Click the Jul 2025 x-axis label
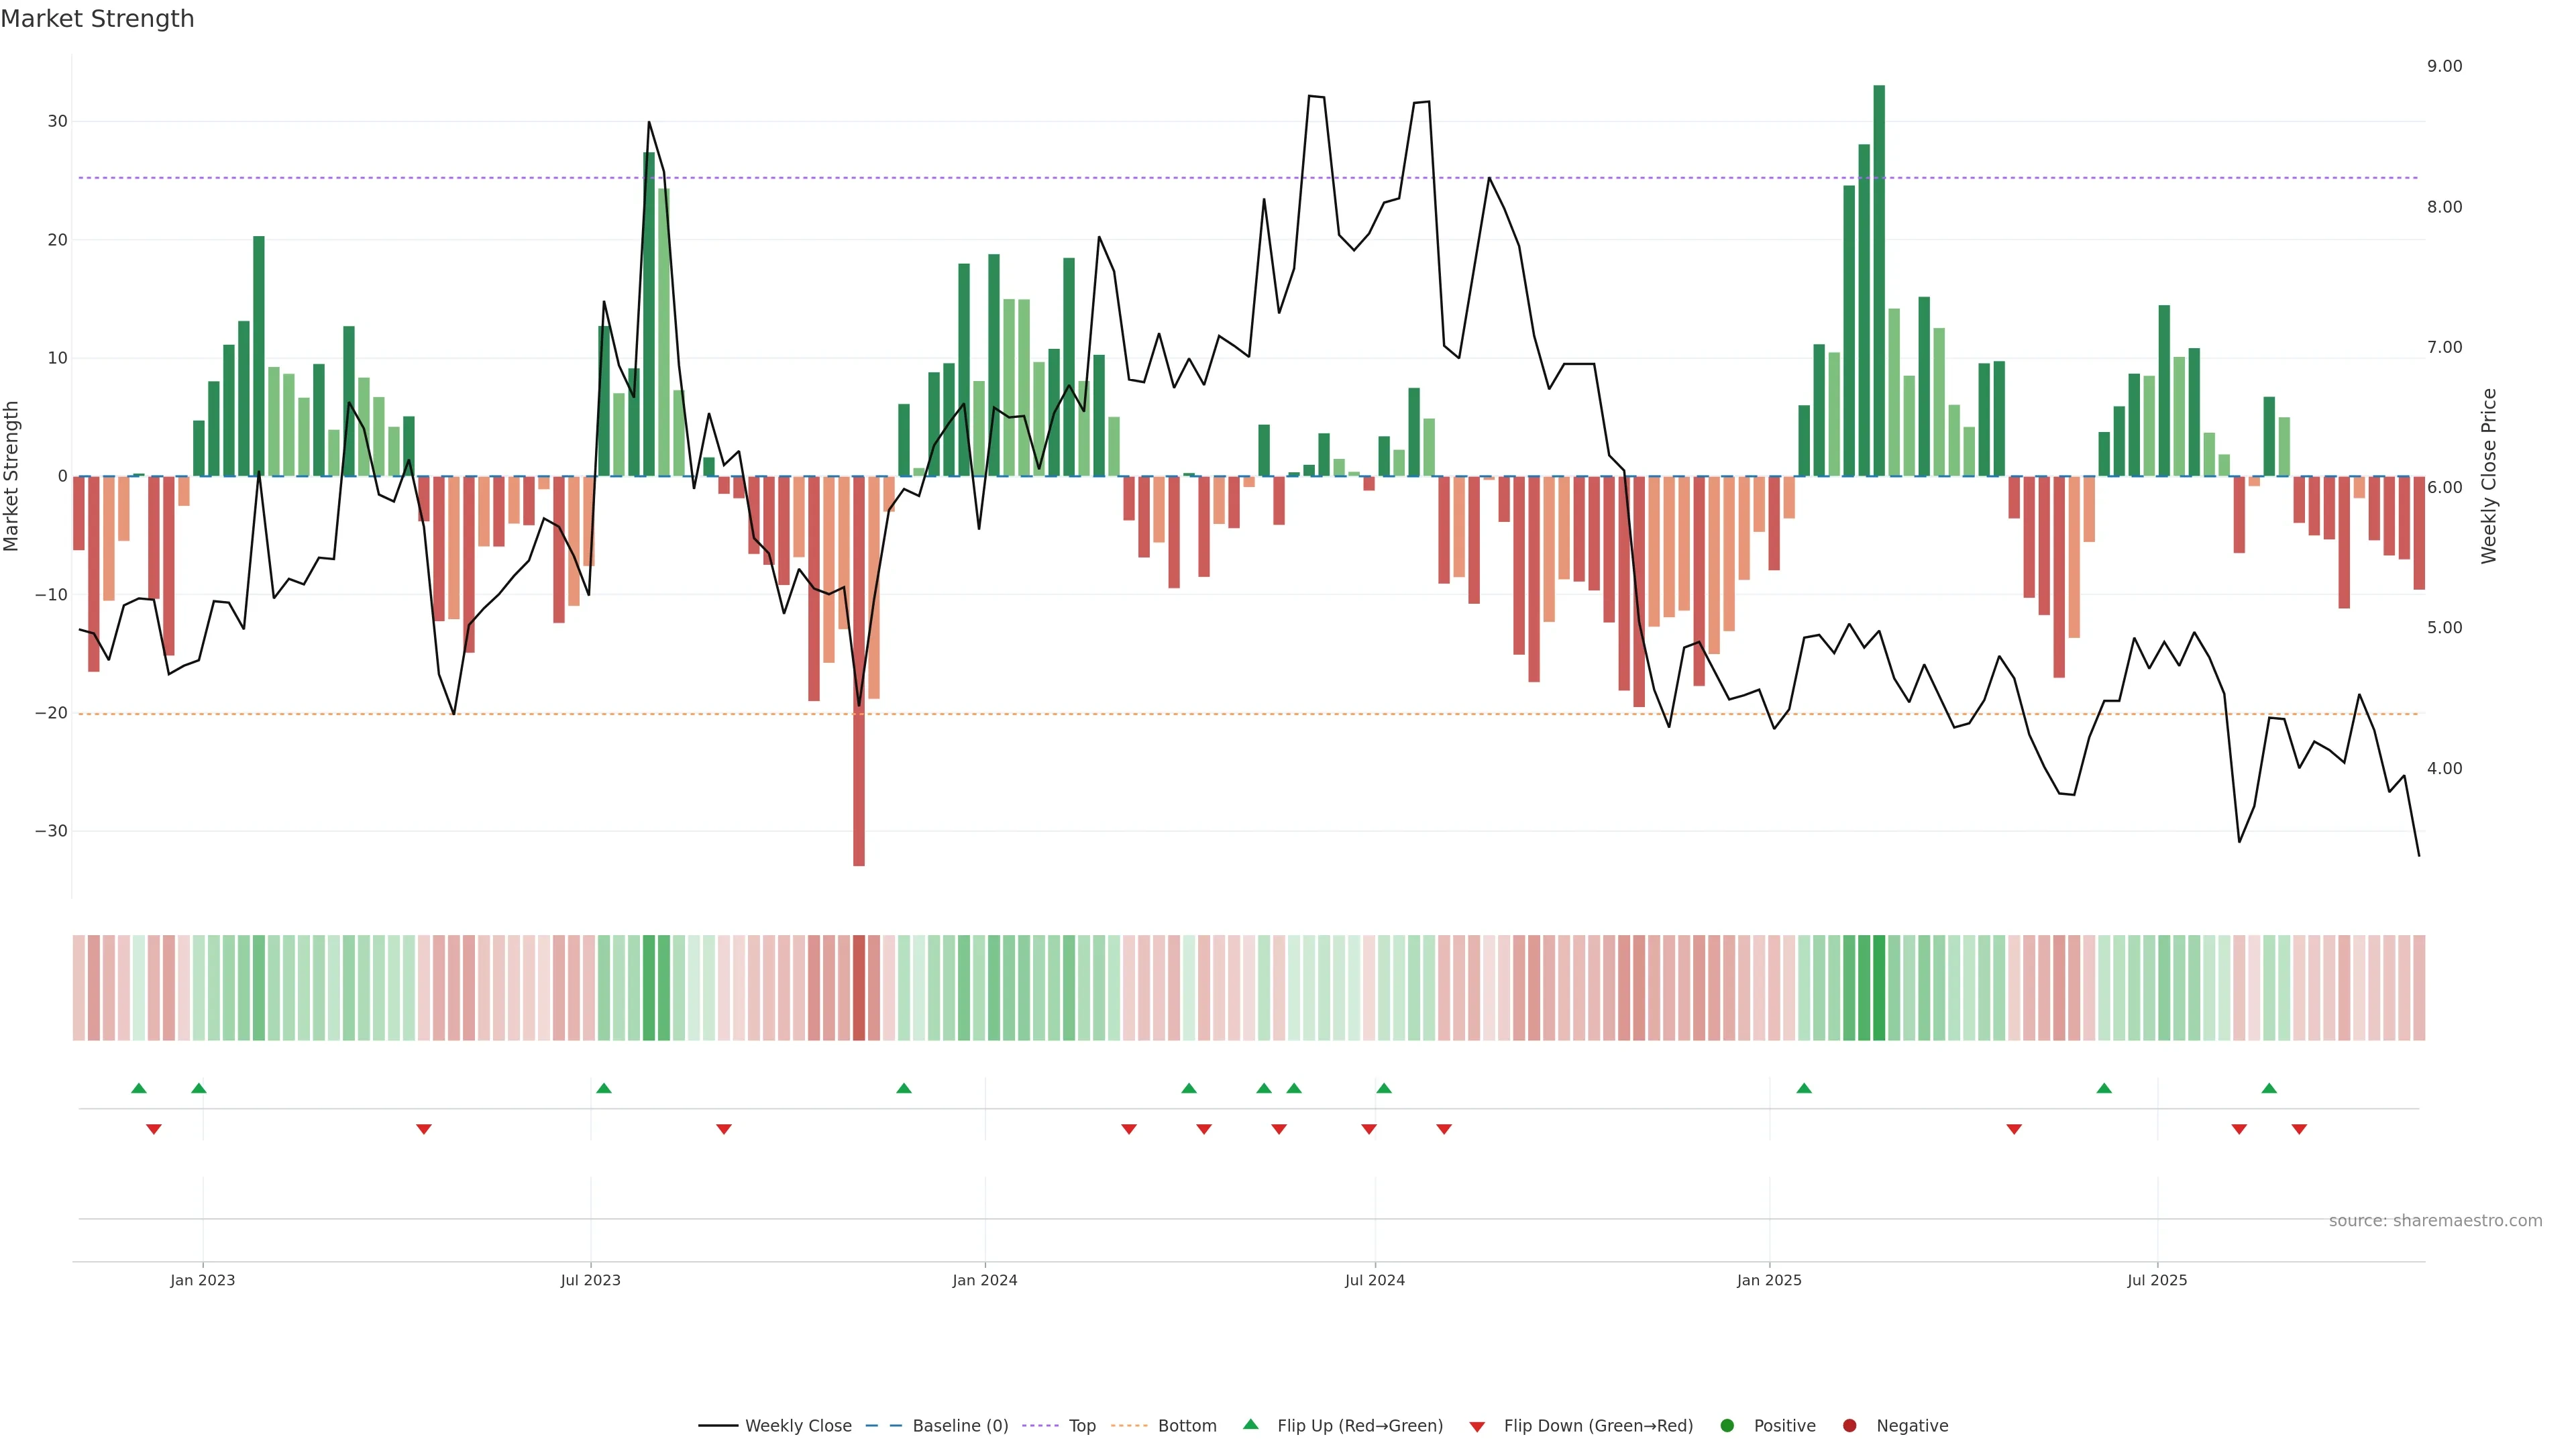Viewport: 2576px width, 1449px height. point(2157,1280)
